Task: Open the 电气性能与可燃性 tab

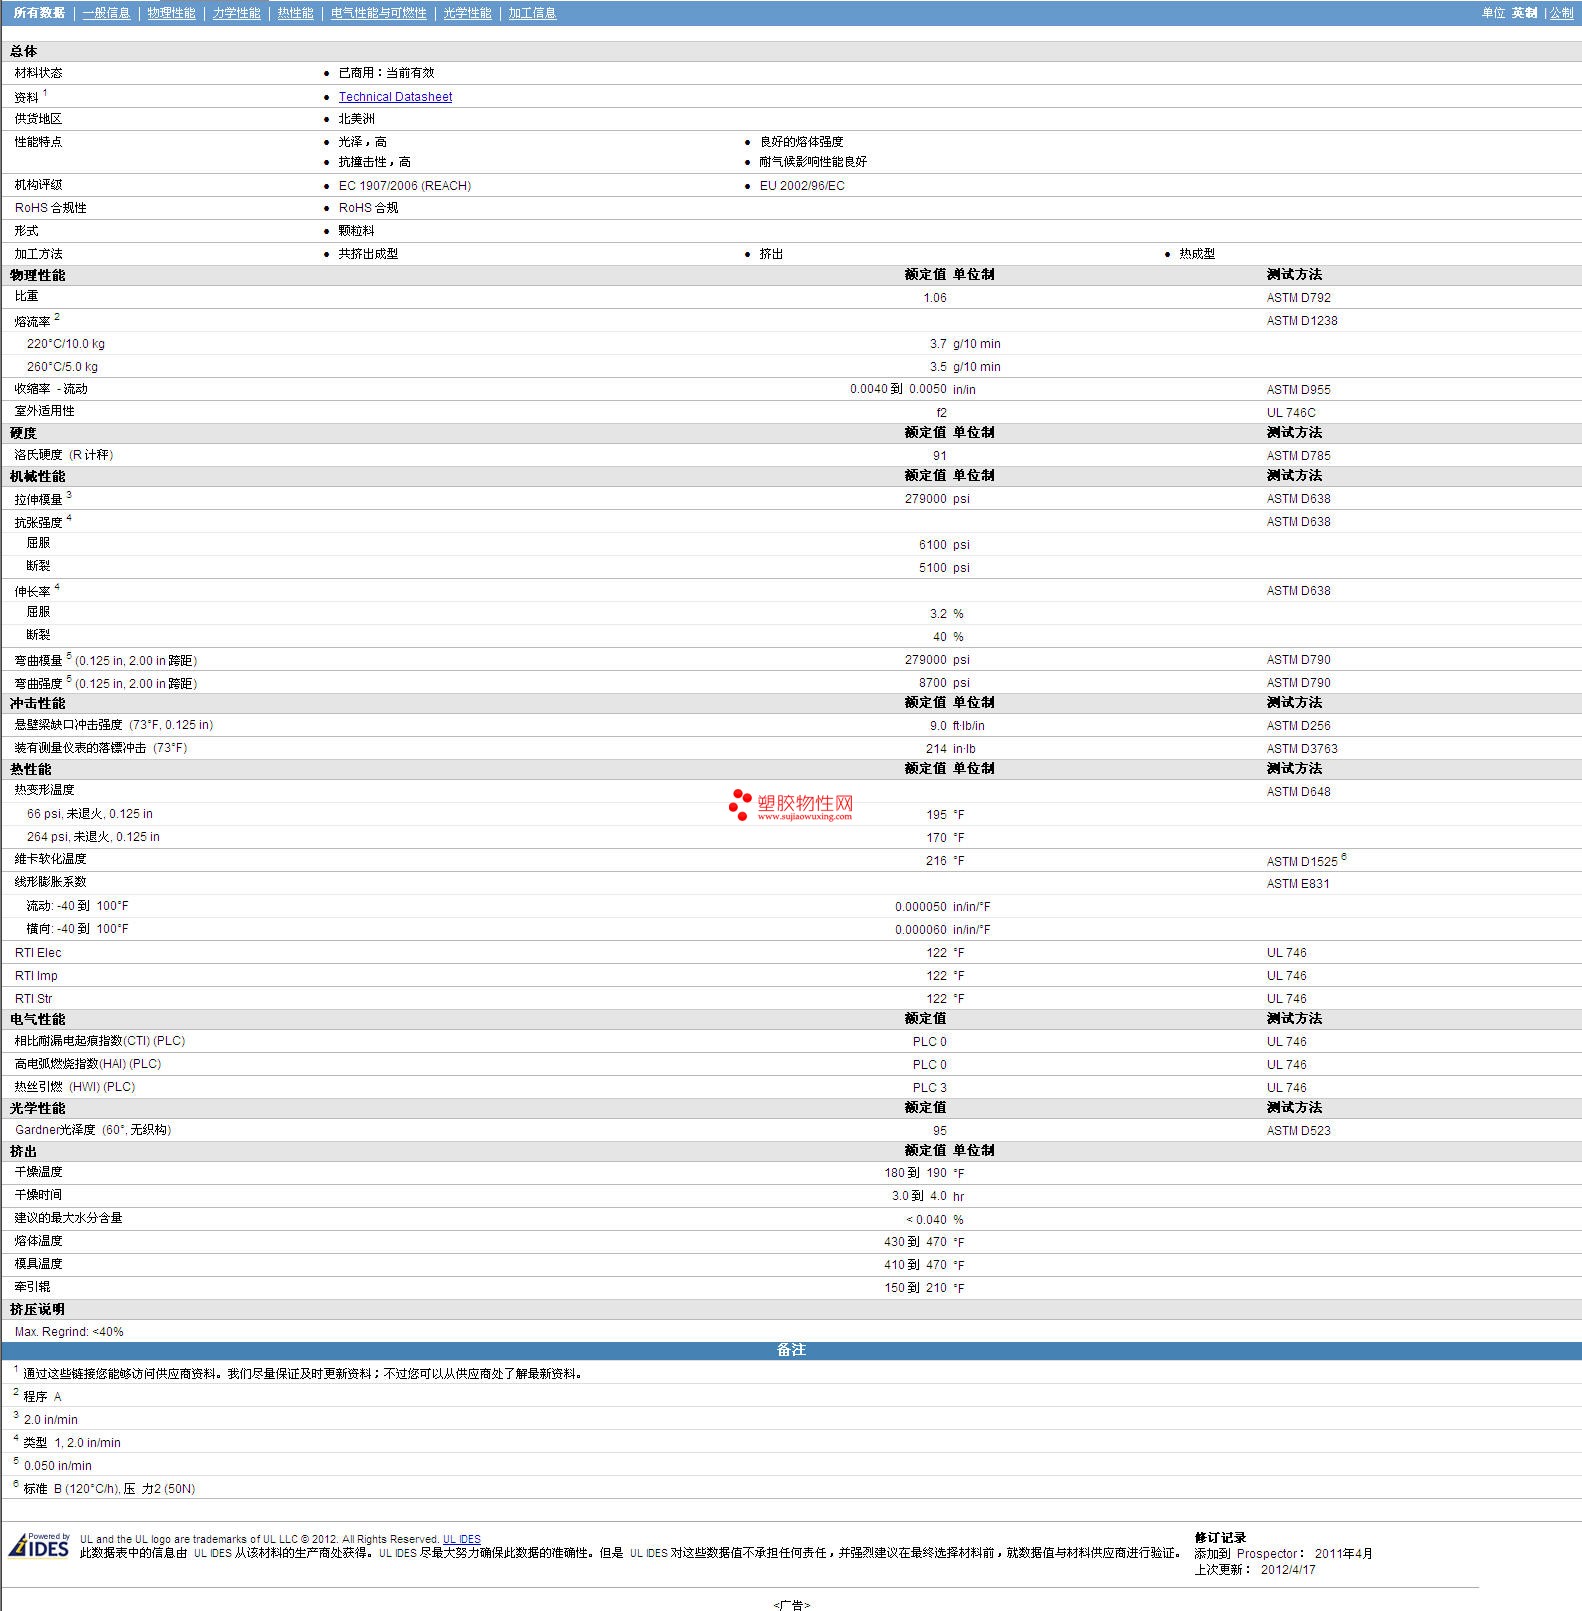Action: click(378, 13)
